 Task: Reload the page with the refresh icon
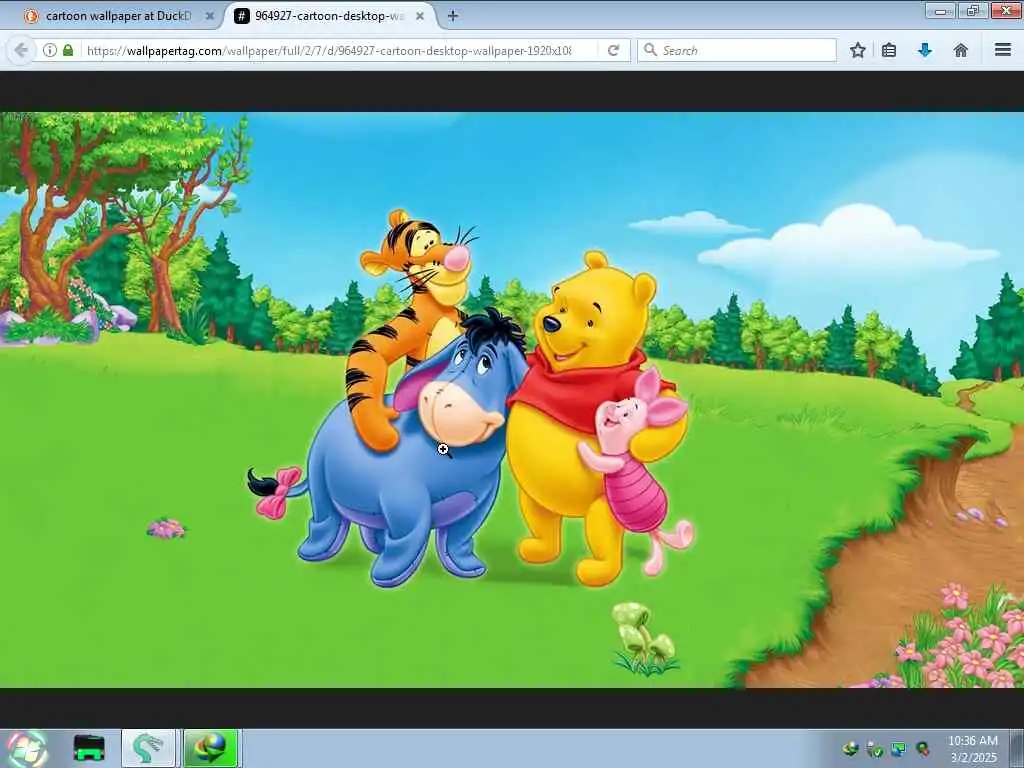coord(613,50)
